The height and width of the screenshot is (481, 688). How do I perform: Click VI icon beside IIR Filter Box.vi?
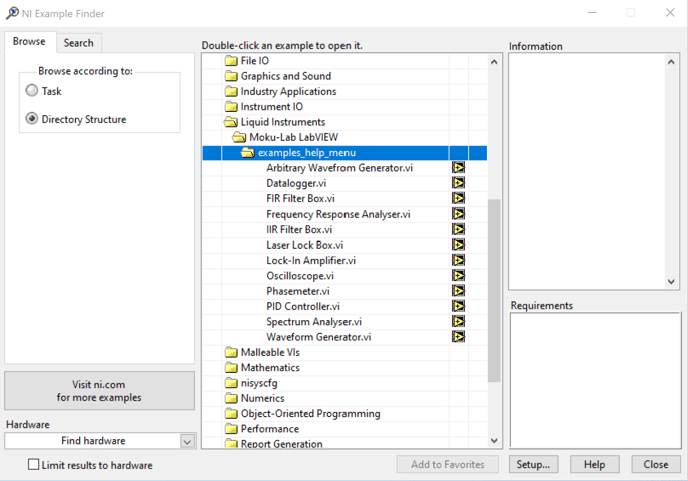pyautogui.click(x=459, y=229)
